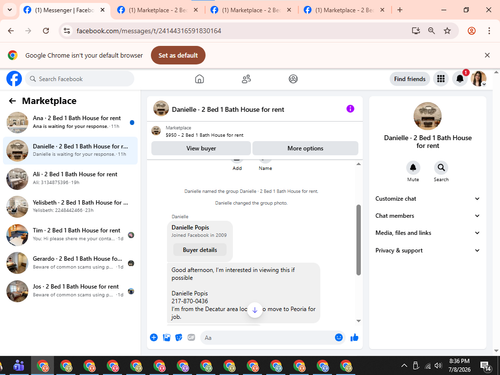Screen dimensions: 500x375
Task: Open a new Chrome tab
Action: (400, 10)
